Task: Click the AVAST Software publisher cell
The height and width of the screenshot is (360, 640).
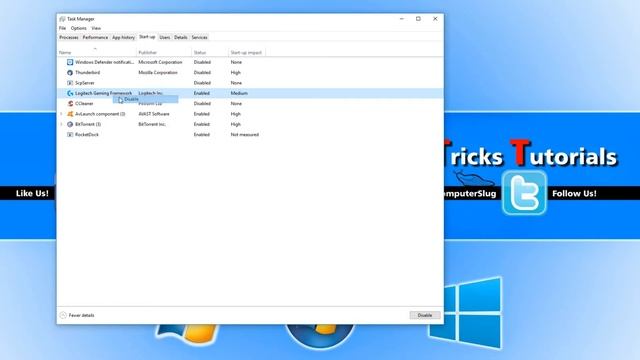Action: pos(154,114)
